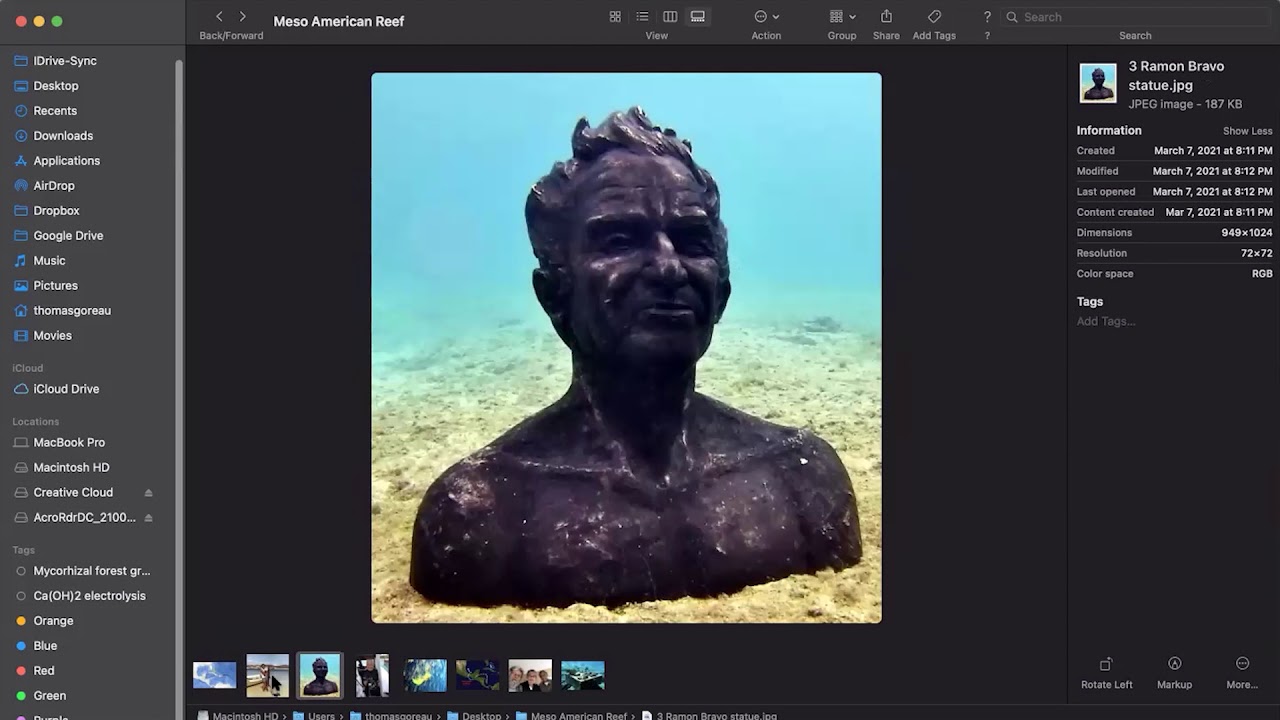Open the Action menu dropdown

[766, 17]
